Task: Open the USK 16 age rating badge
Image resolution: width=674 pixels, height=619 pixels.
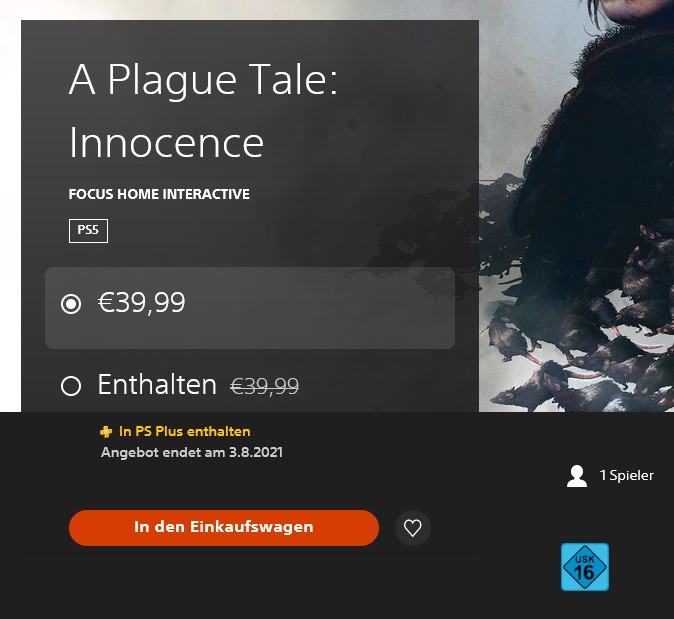Action: click(584, 567)
